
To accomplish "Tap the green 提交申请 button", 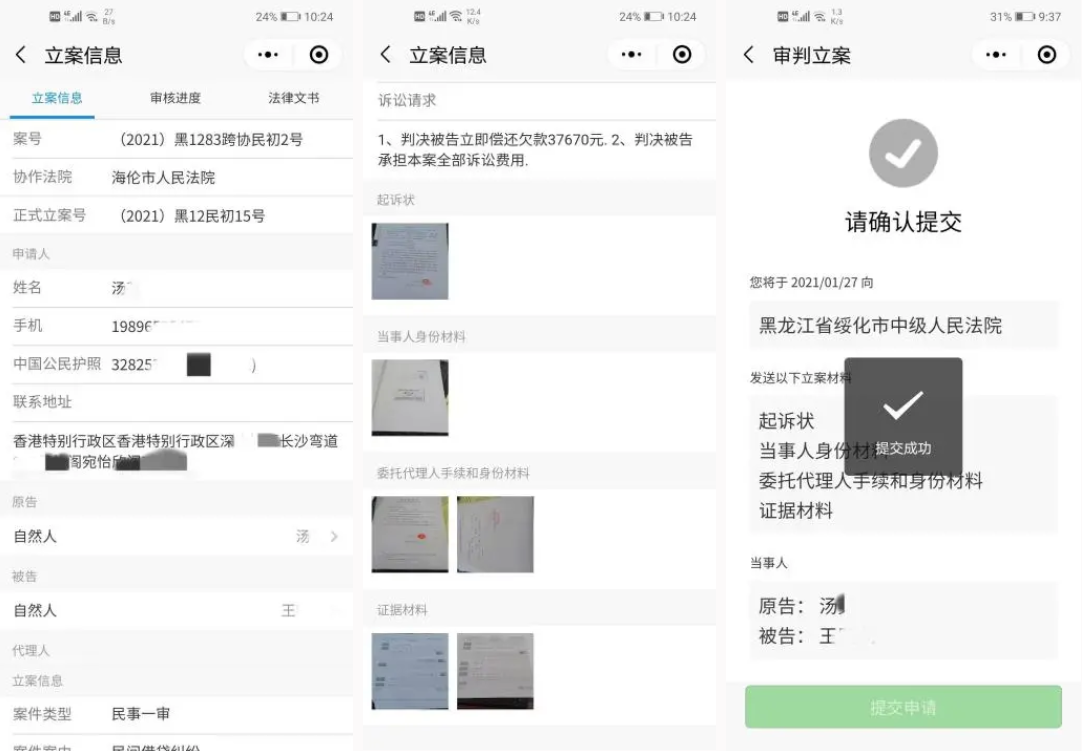I will 903,707.
